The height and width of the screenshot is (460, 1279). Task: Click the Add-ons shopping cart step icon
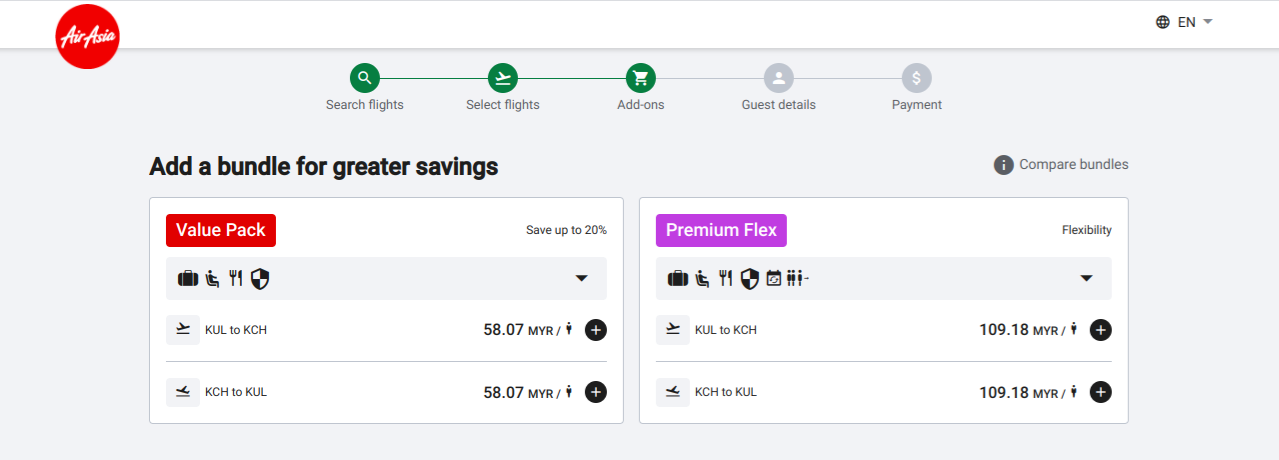tap(641, 78)
